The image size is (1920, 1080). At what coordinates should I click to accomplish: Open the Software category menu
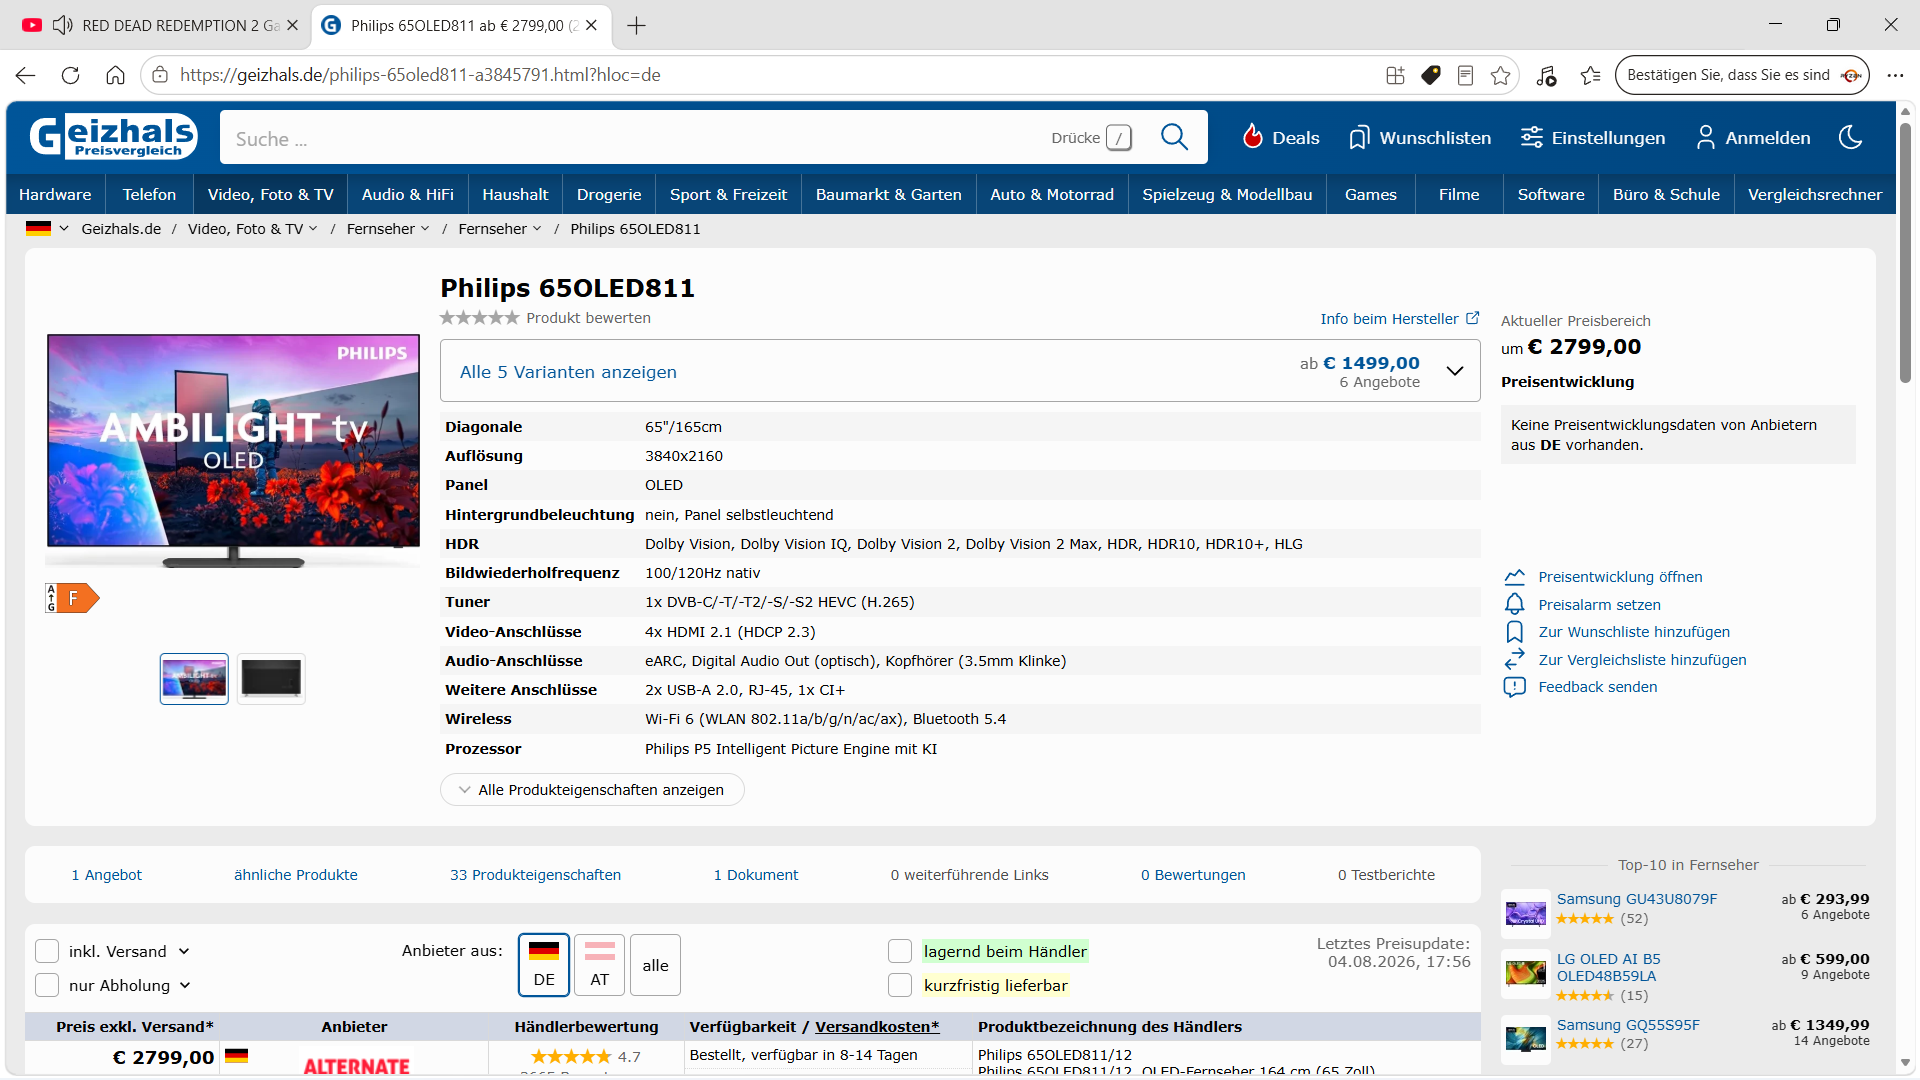tap(1551, 194)
